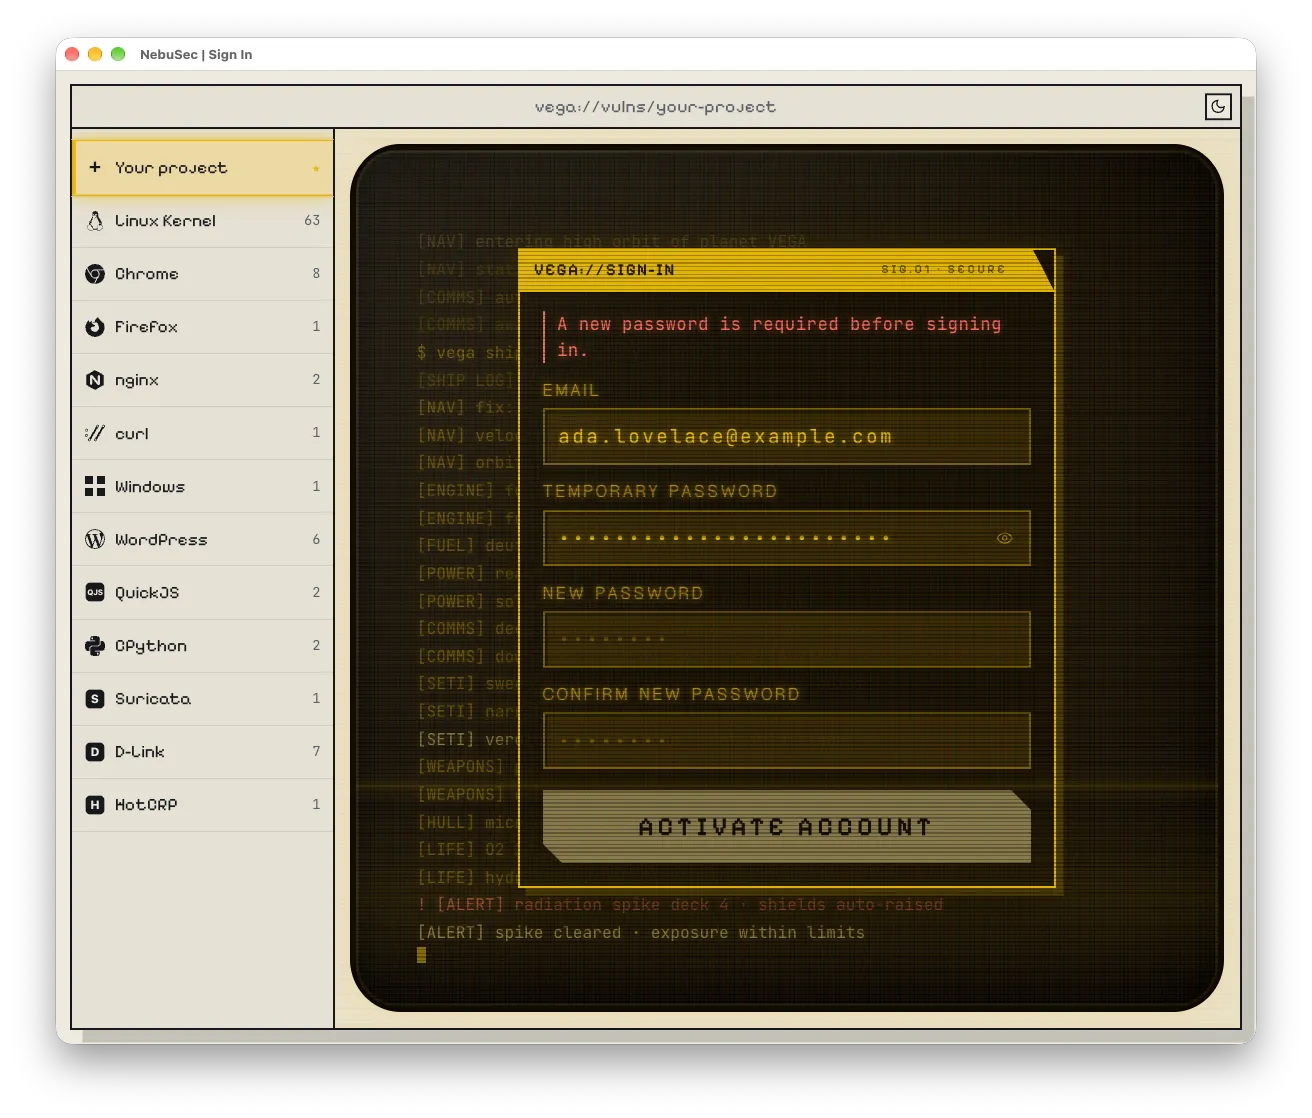This screenshot has width=1312, height=1118.
Task: Focus the New Password field
Action: pyautogui.click(x=786, y=639)
